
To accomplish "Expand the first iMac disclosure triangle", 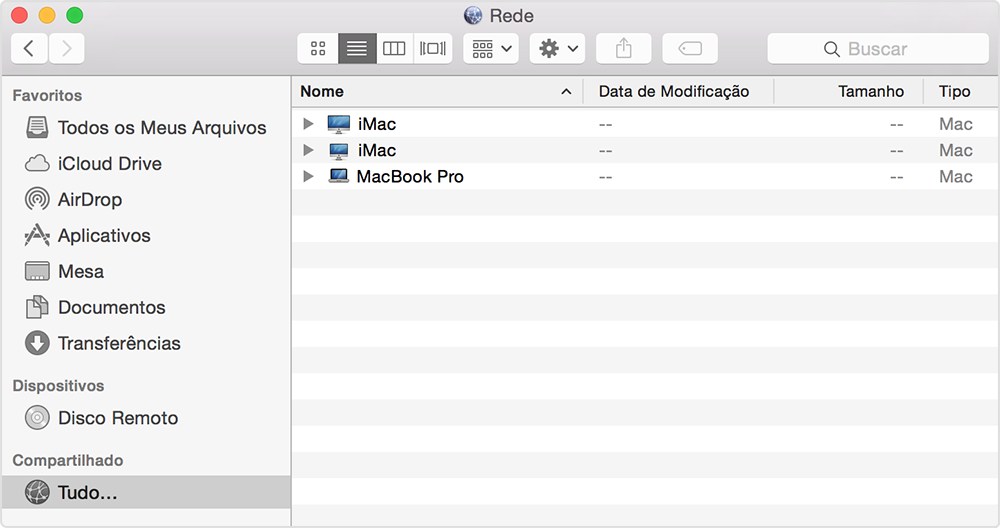I will 308,124.
